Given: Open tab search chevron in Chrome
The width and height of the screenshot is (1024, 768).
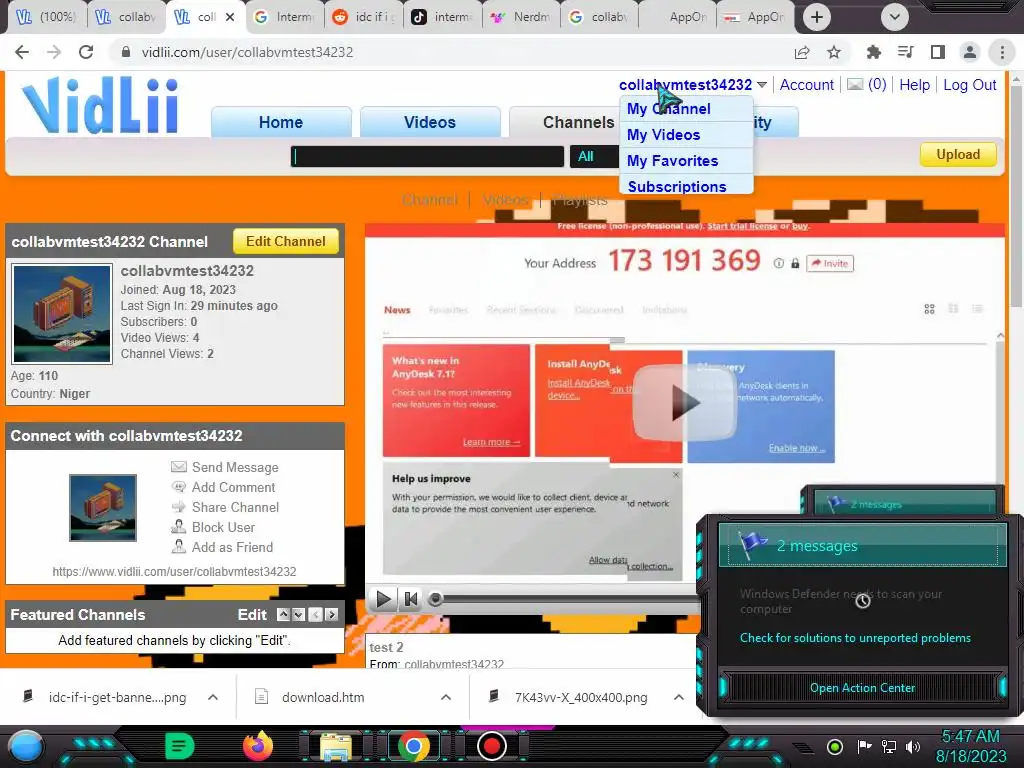Looking at the screenshot, I should [895, 17].
